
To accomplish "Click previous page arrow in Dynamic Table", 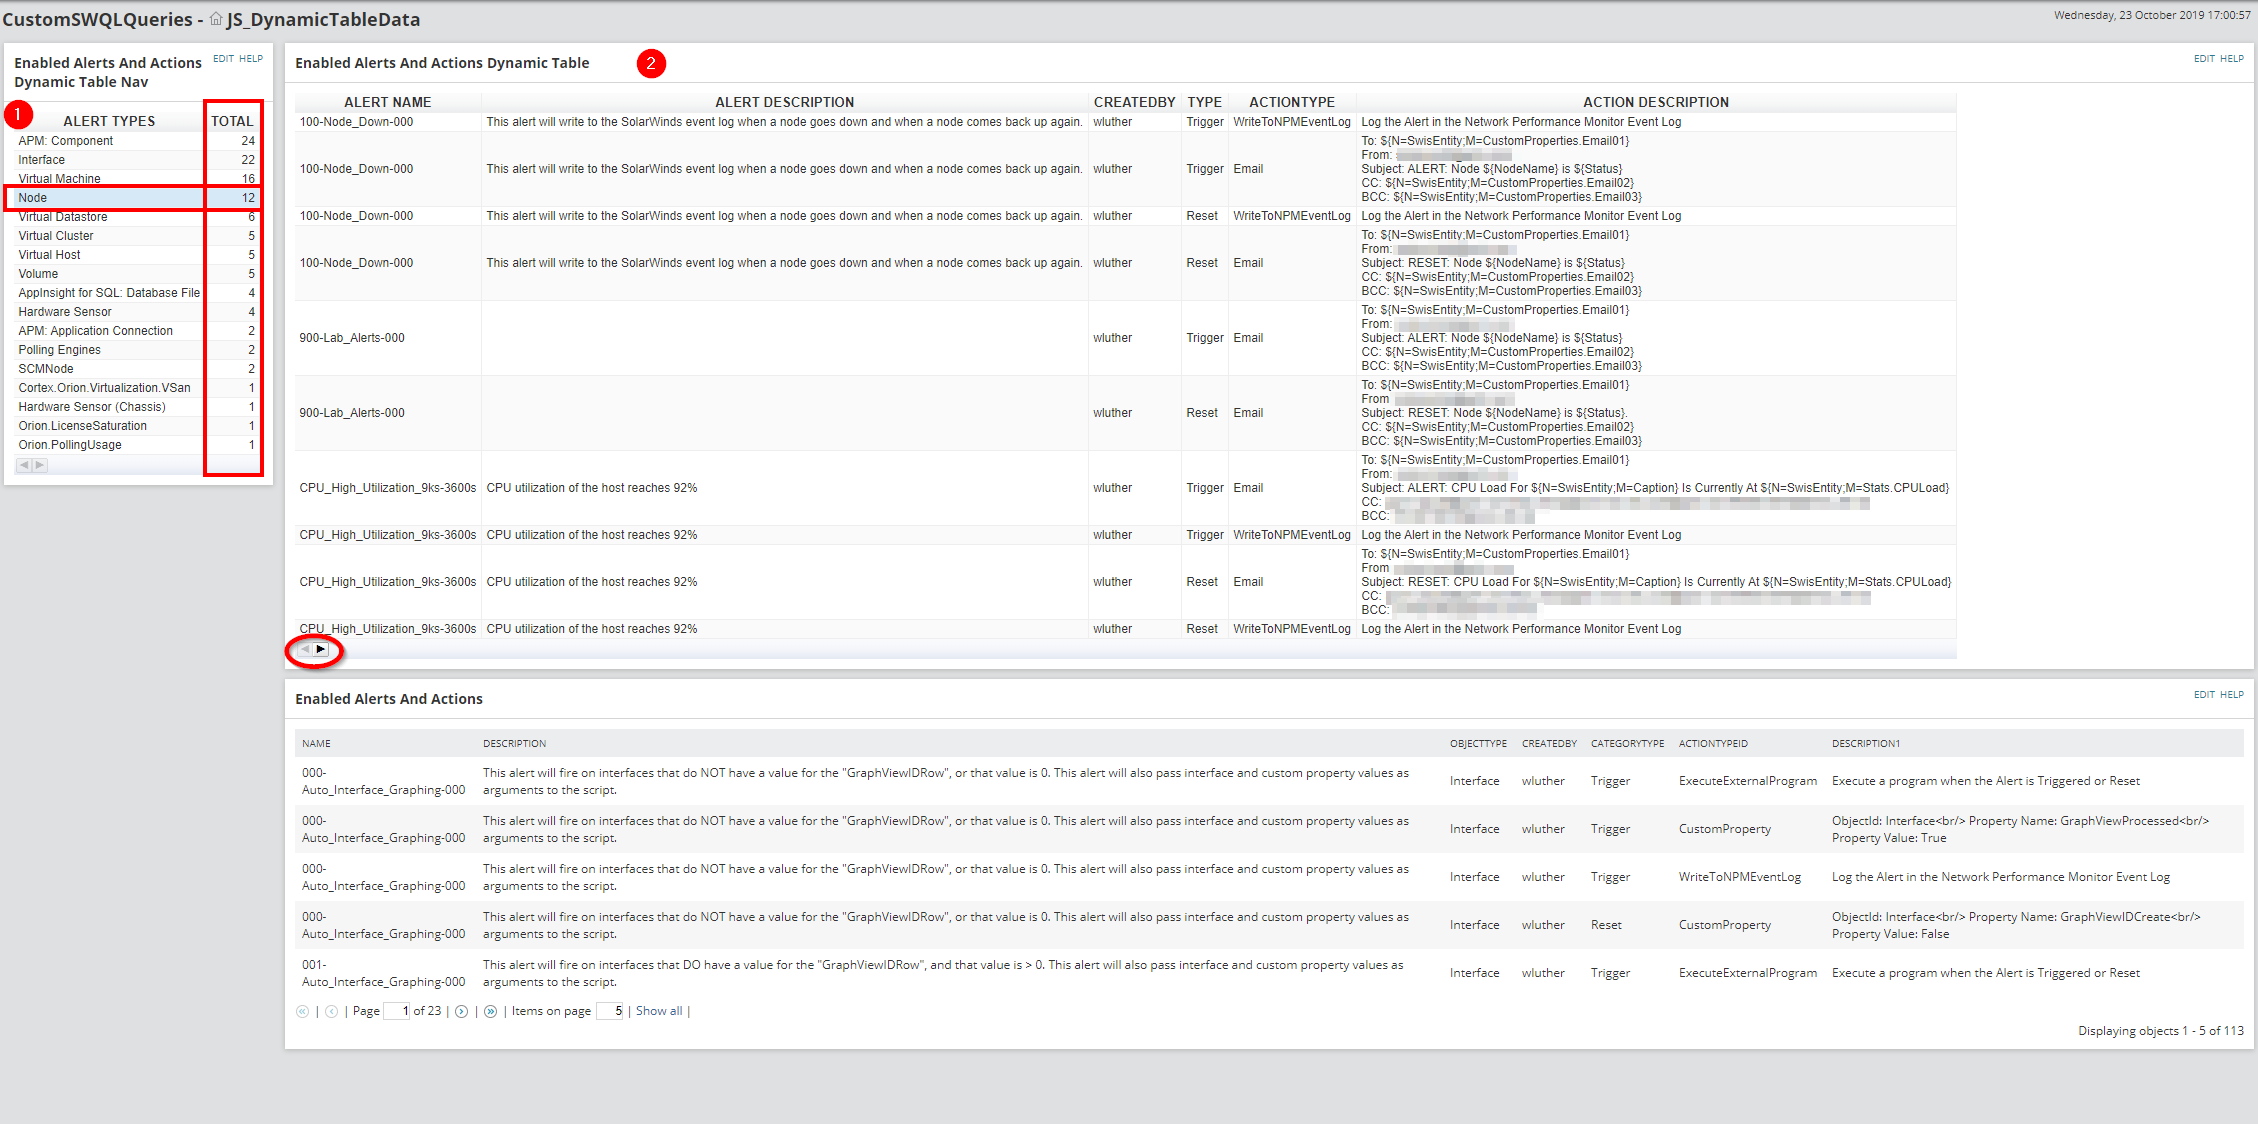I will click(305, 650).
